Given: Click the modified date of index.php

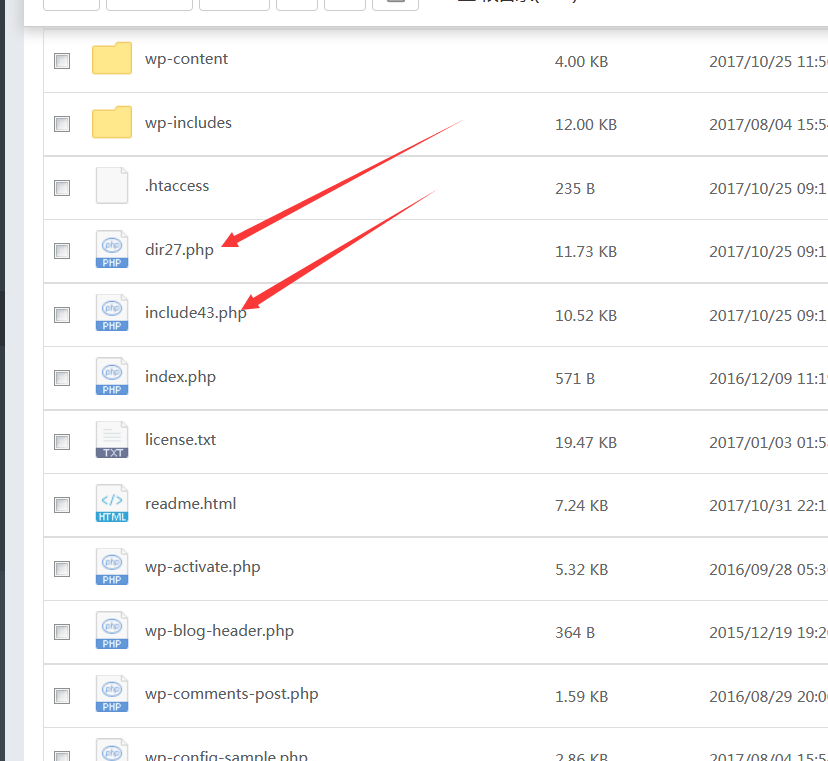Looking at the screenshot, I should point(768,379).
